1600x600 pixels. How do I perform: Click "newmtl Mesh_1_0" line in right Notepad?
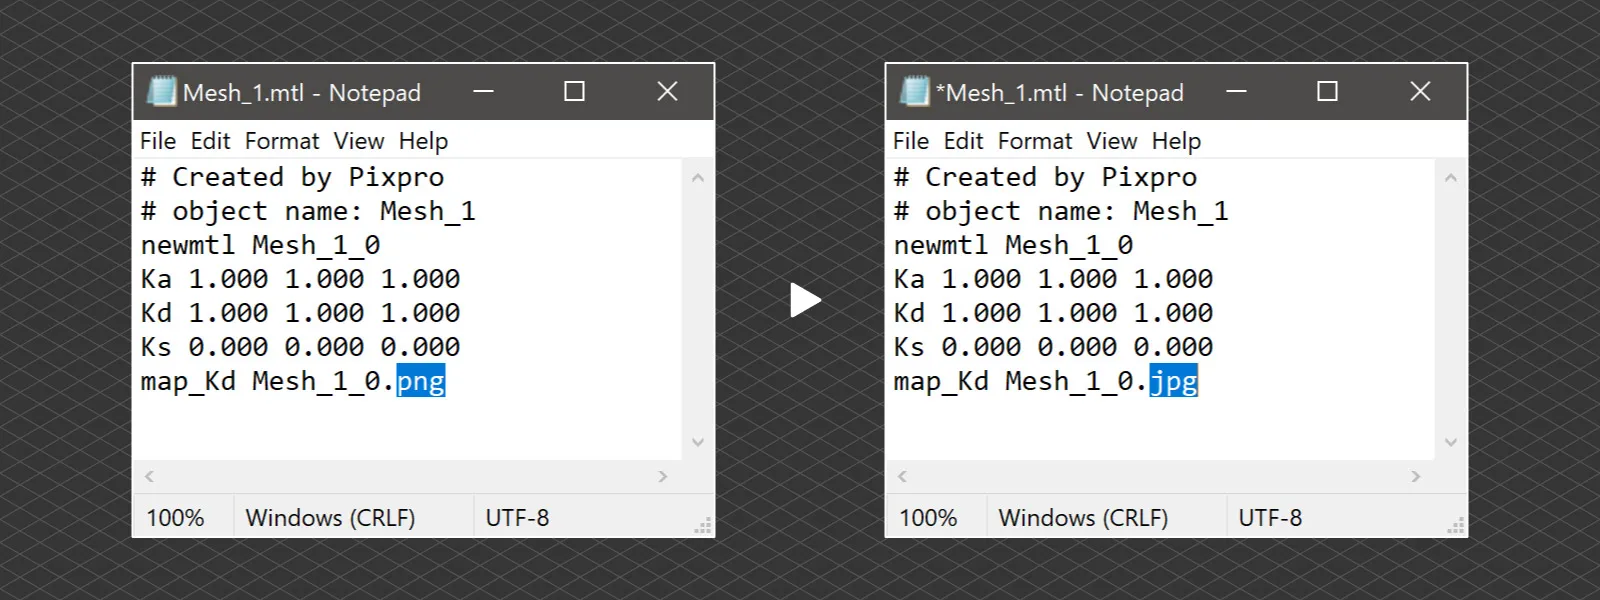tap(1013, 245)
